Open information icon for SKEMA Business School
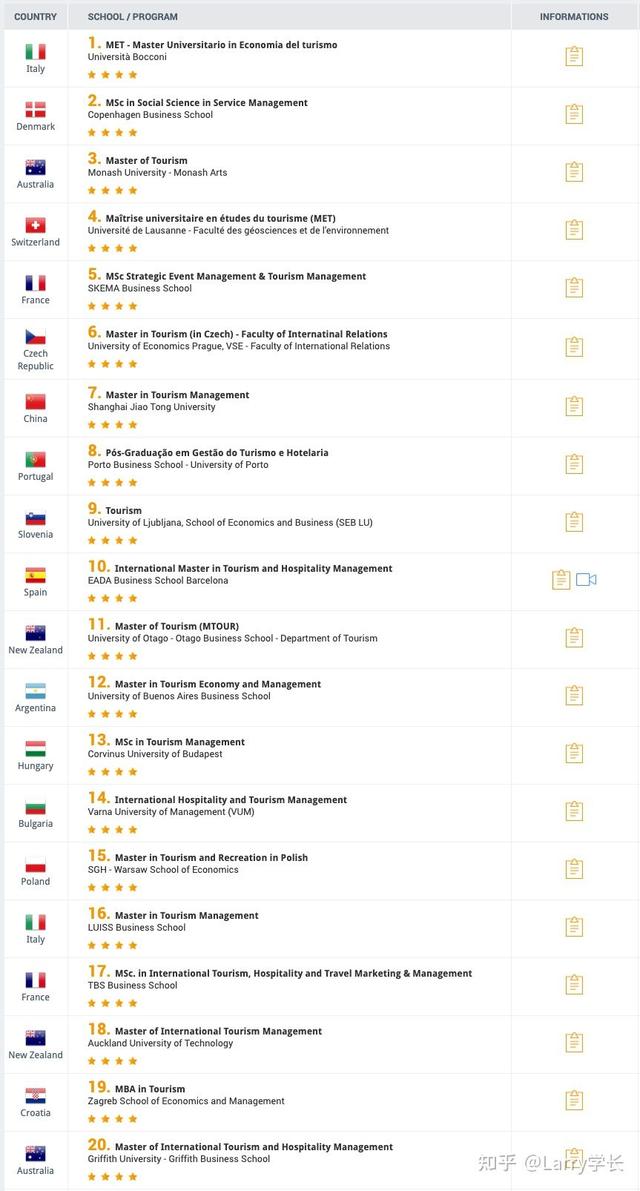 [x=574, y=287]
